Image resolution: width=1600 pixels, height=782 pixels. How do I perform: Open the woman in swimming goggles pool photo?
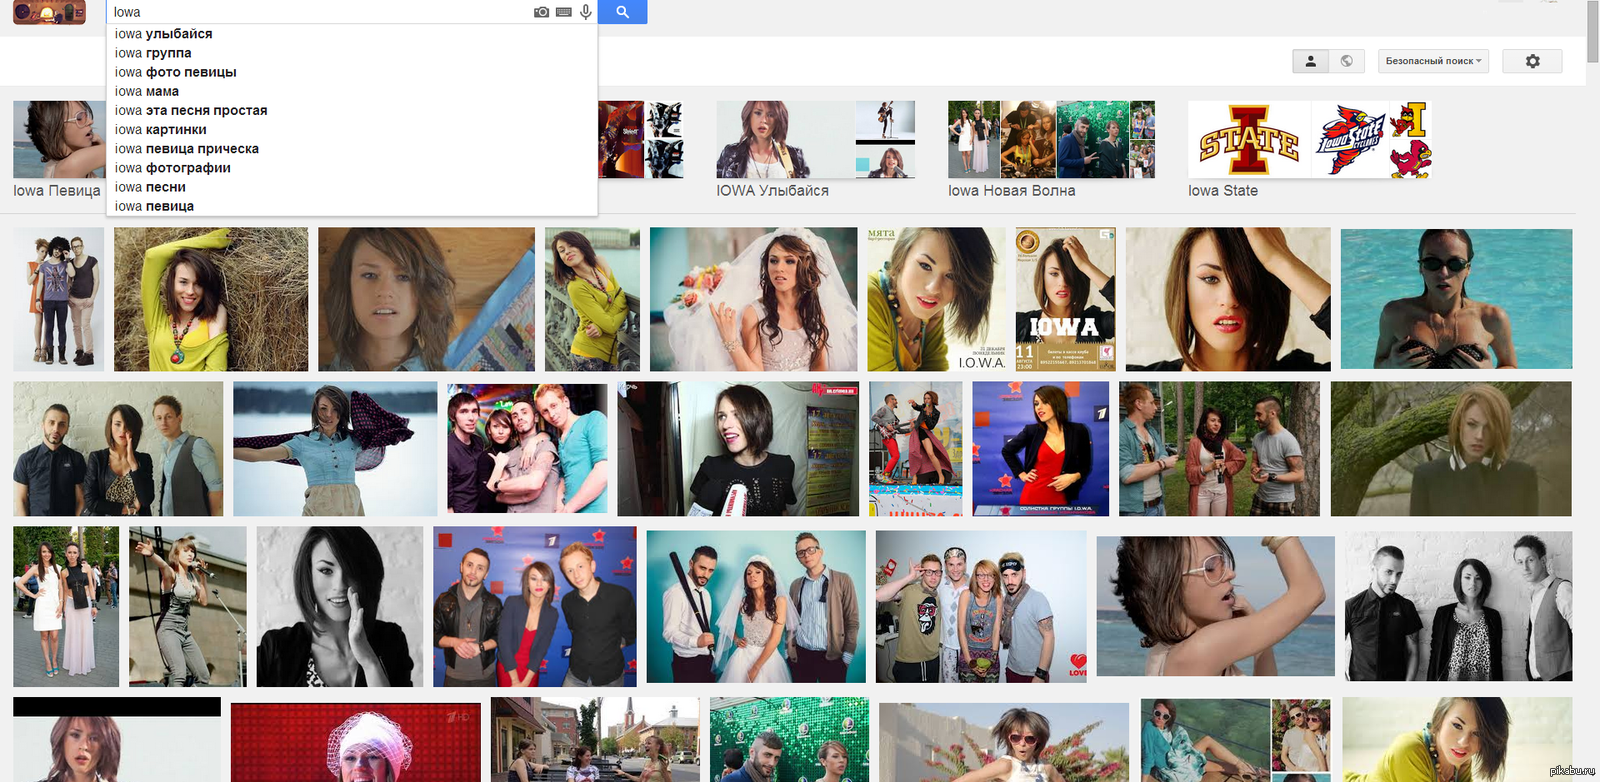point(1456,299)
